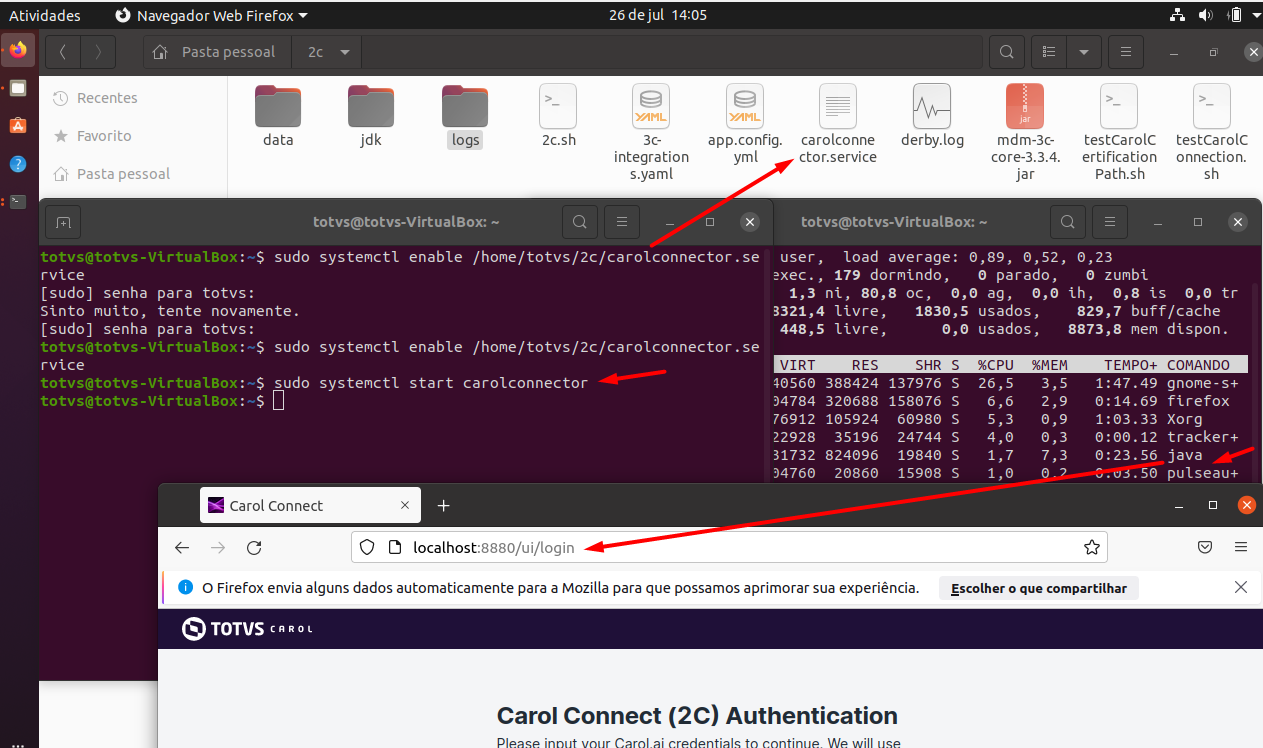Select the logs folder
This screenshot has width=1263, height=748.
[465, 116]
